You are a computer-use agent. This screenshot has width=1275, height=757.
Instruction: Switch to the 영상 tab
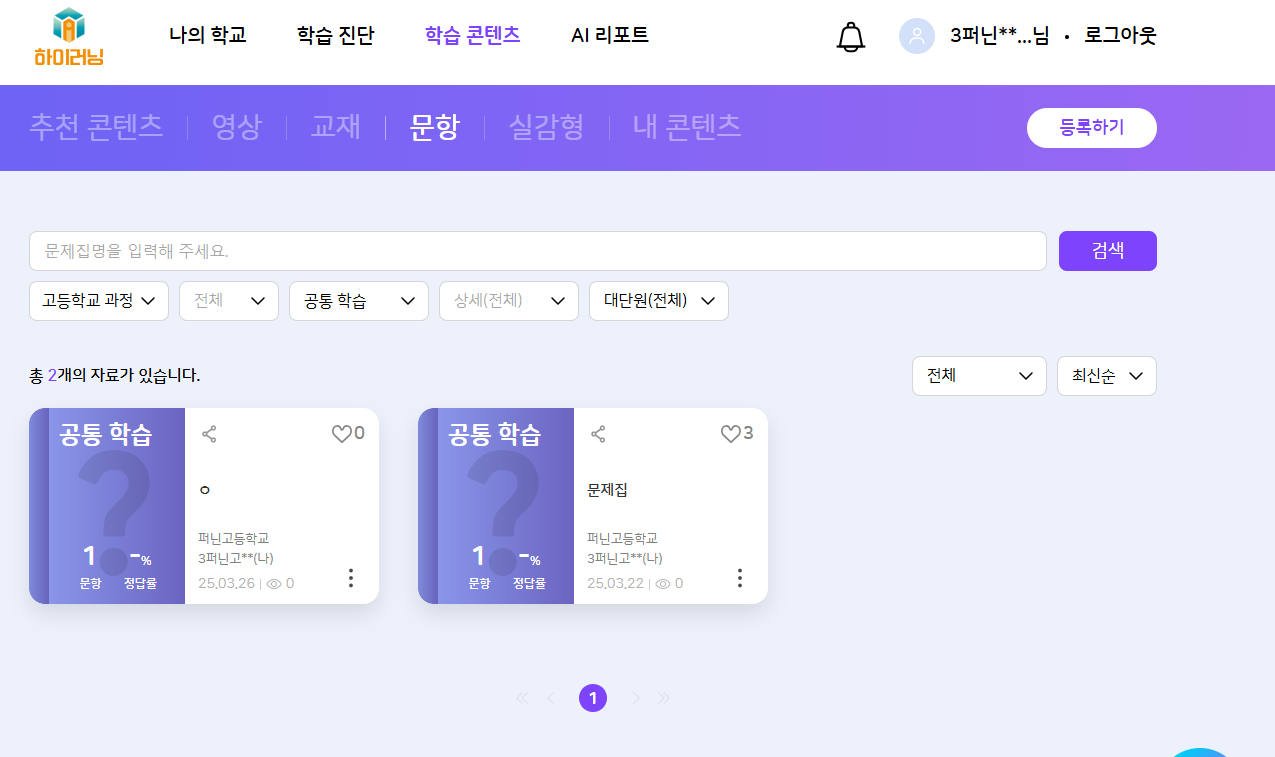point(236,127)
